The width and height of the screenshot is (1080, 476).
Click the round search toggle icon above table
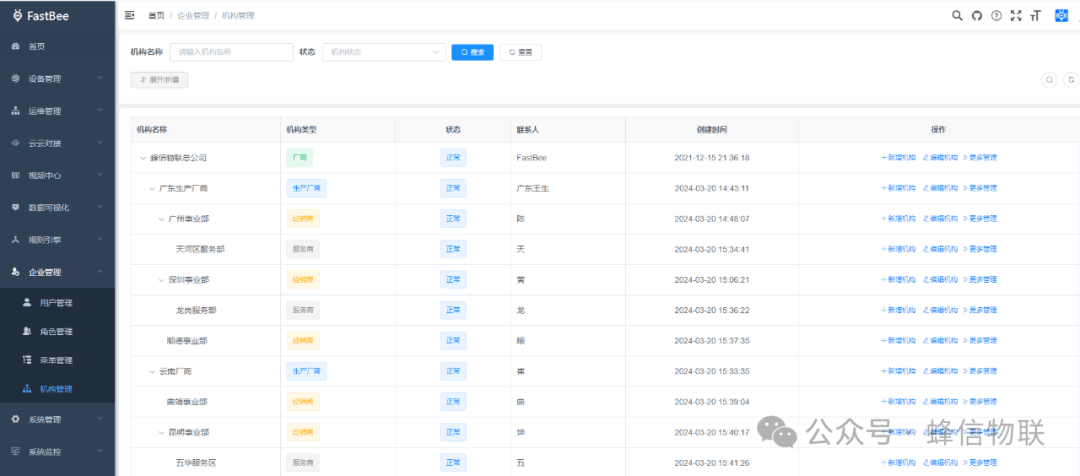click(1049, 80)
